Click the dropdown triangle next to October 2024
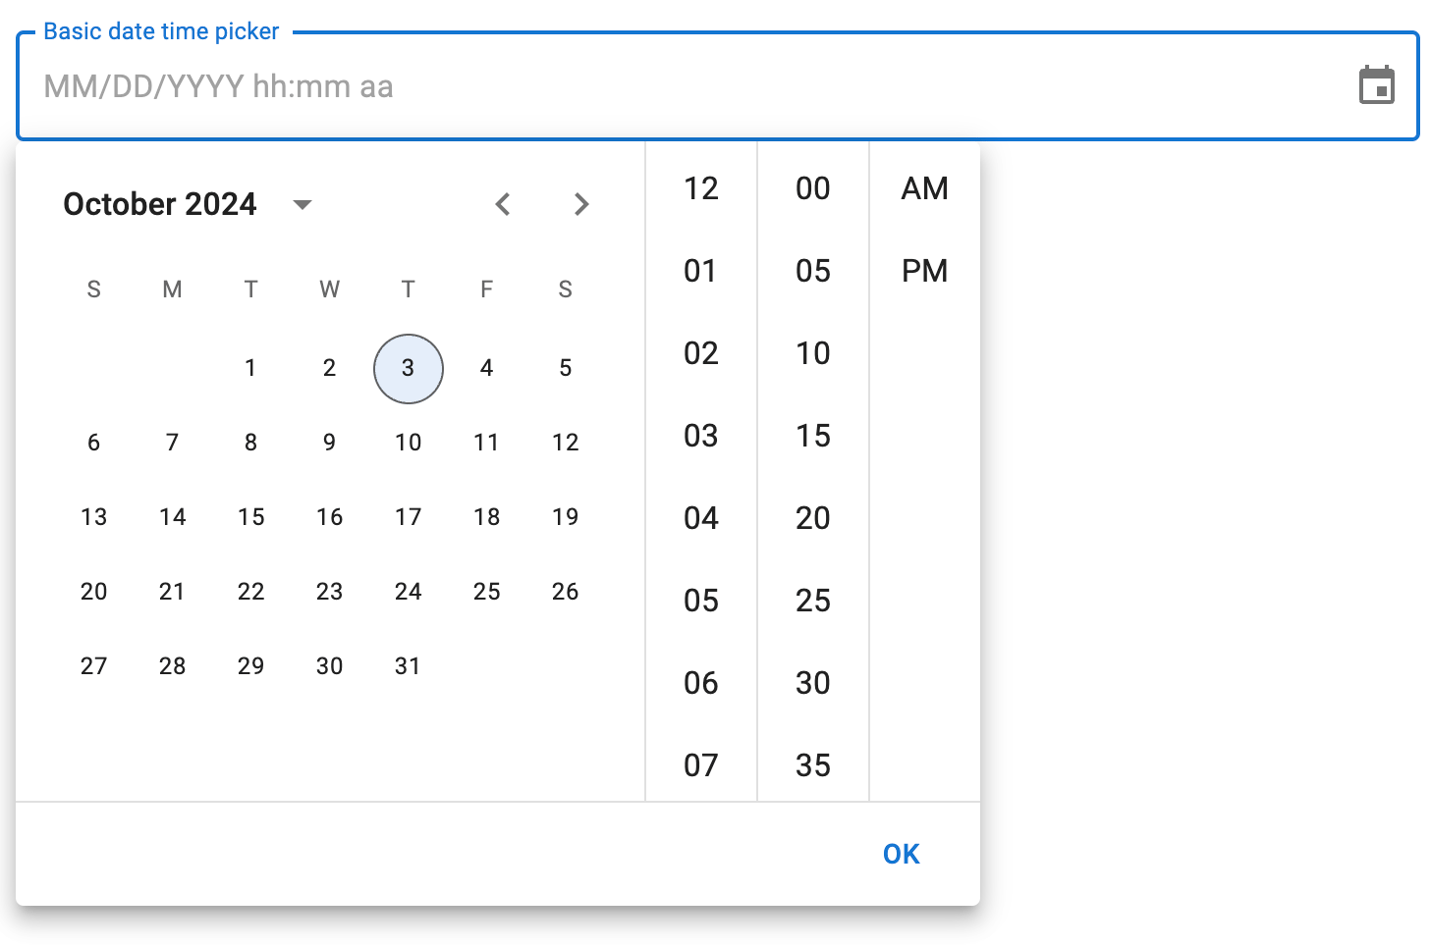The width and height of the screenshot is (1430, 946). (301, 204)
